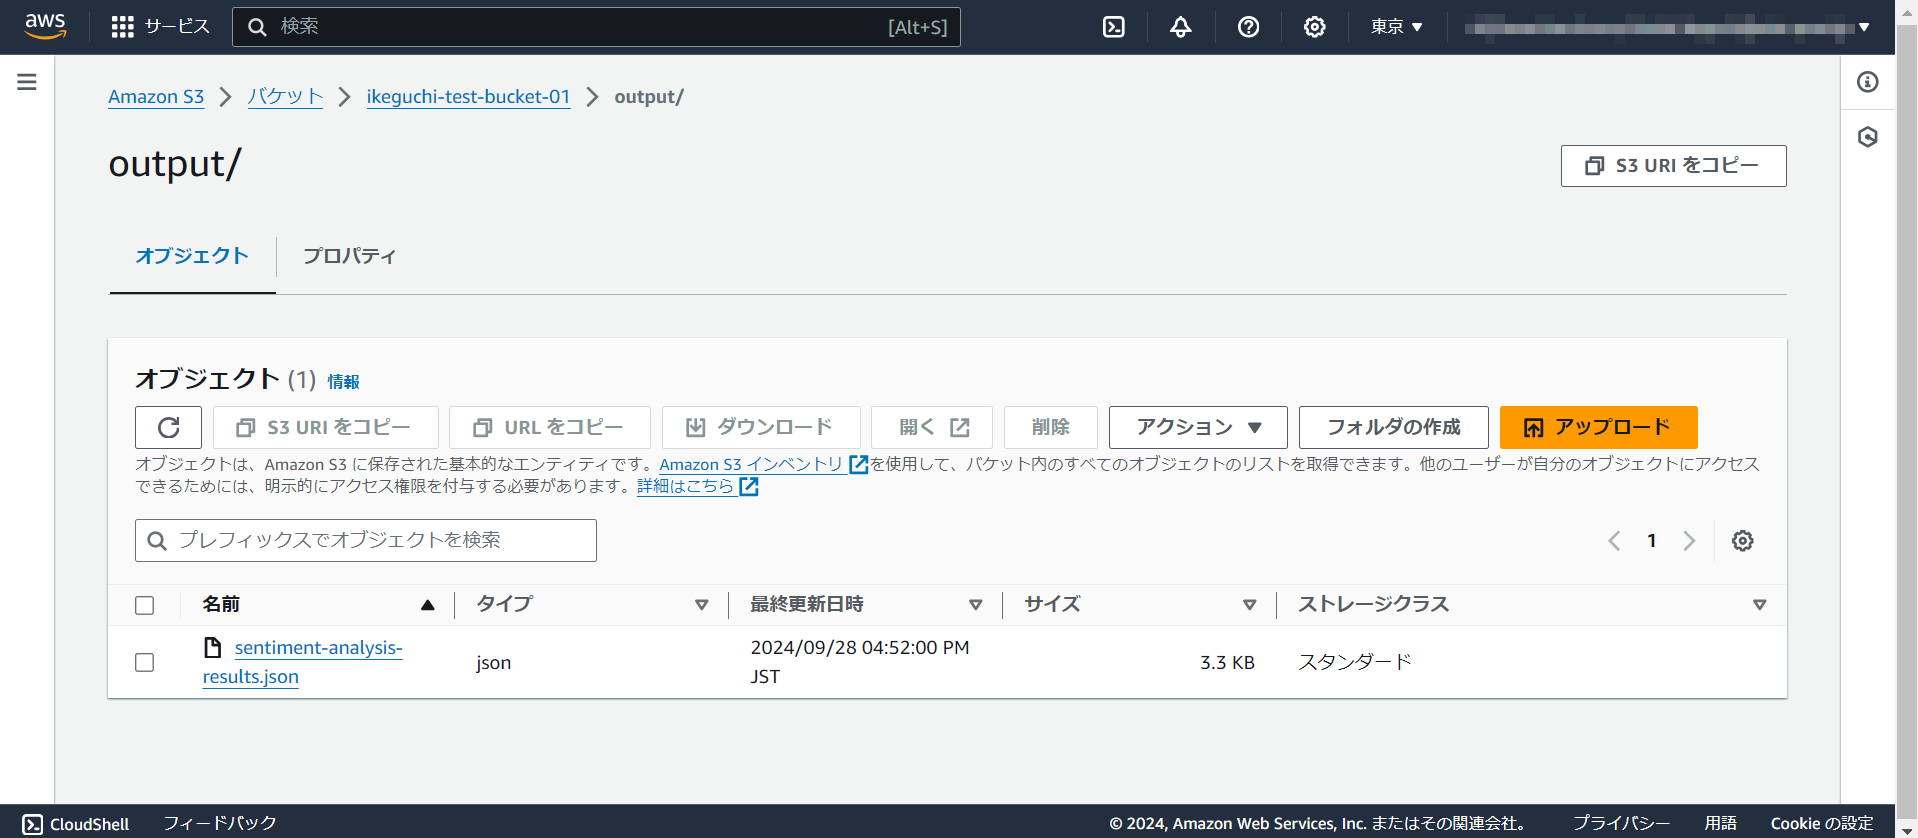
Task: Click the ダウンロード button
Action: (760, 428)
